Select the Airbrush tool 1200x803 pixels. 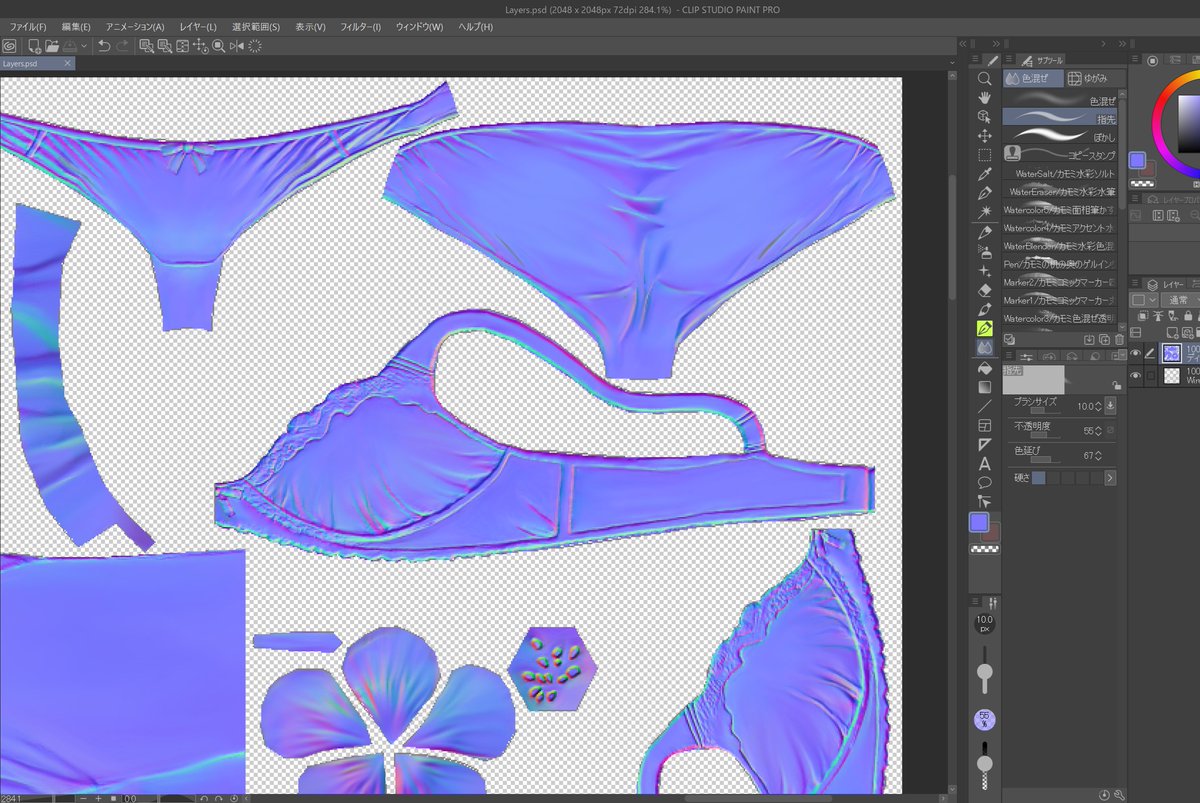pyautogui.click(x=984, y=252)
